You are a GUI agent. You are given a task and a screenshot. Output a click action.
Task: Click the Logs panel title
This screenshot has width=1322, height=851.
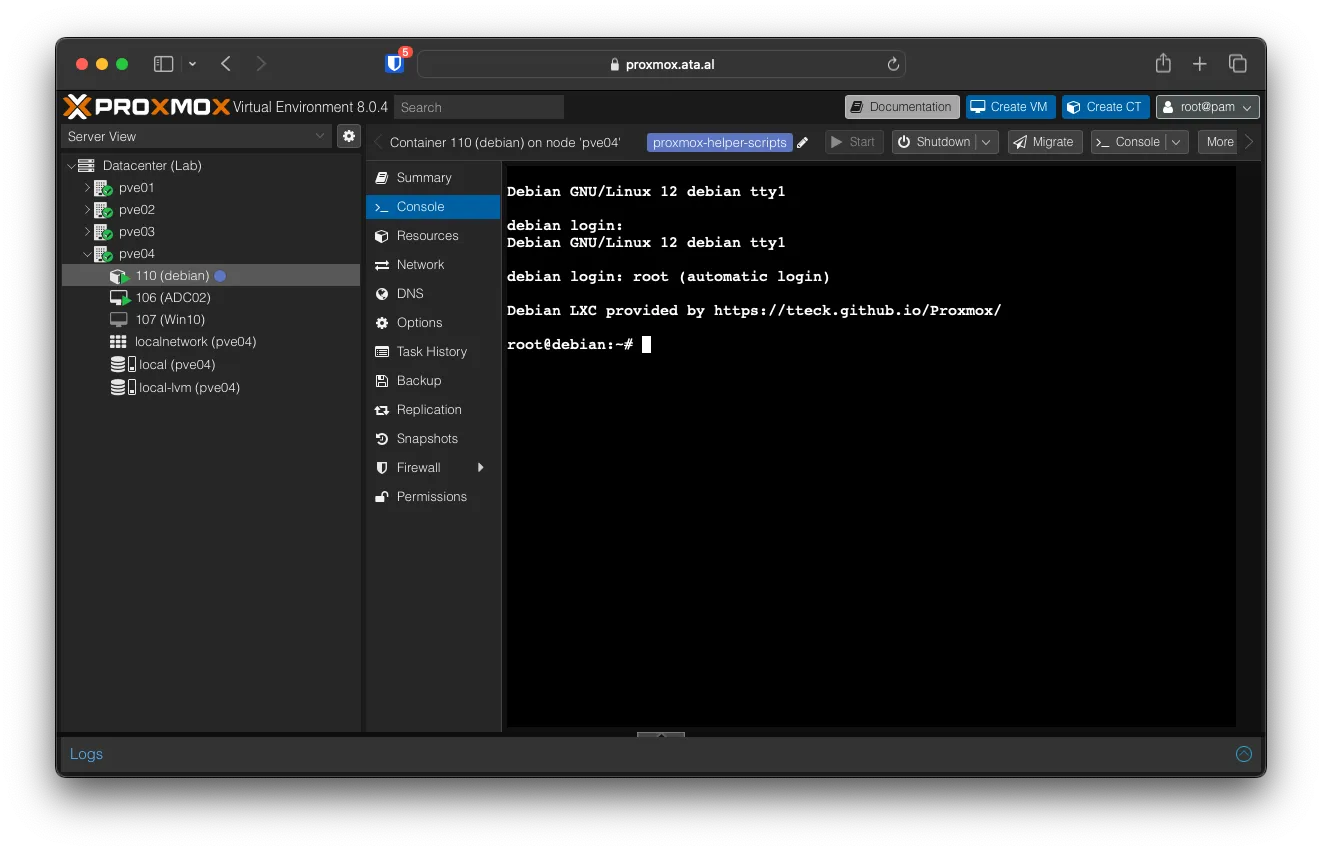coord(86,754)
